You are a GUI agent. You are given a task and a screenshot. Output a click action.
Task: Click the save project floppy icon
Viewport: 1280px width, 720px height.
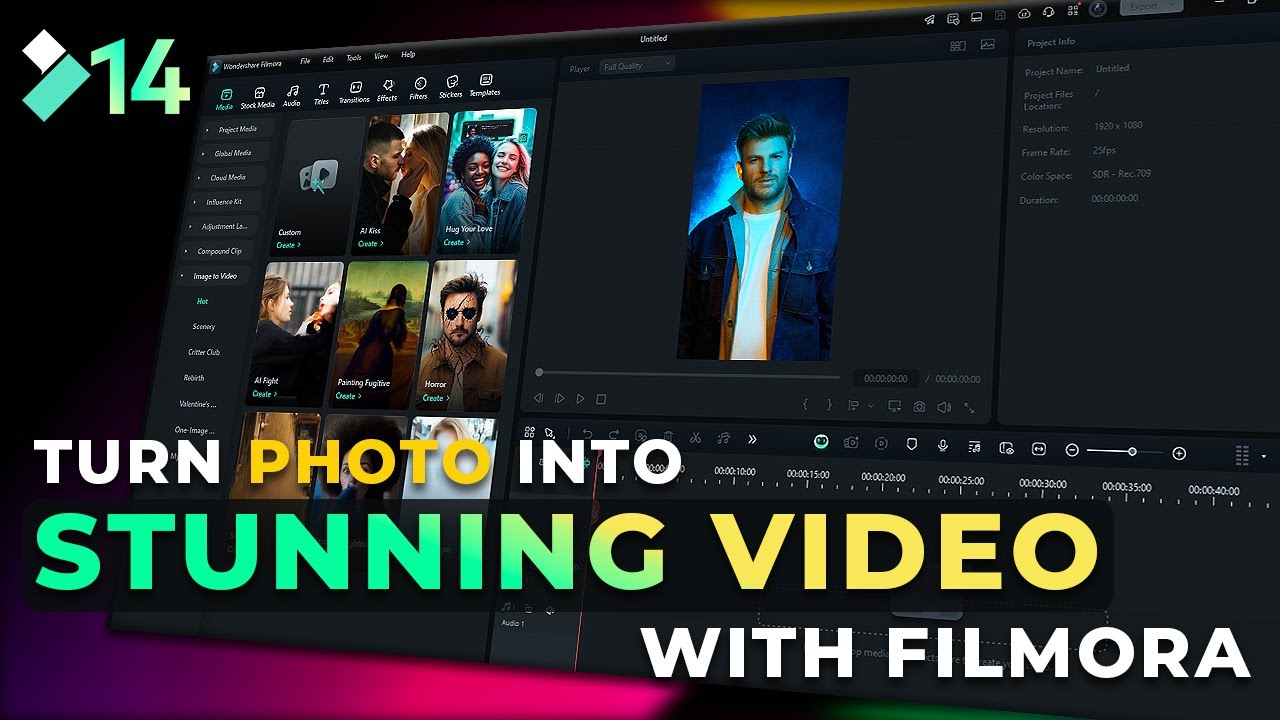(x=1001, y=15)
